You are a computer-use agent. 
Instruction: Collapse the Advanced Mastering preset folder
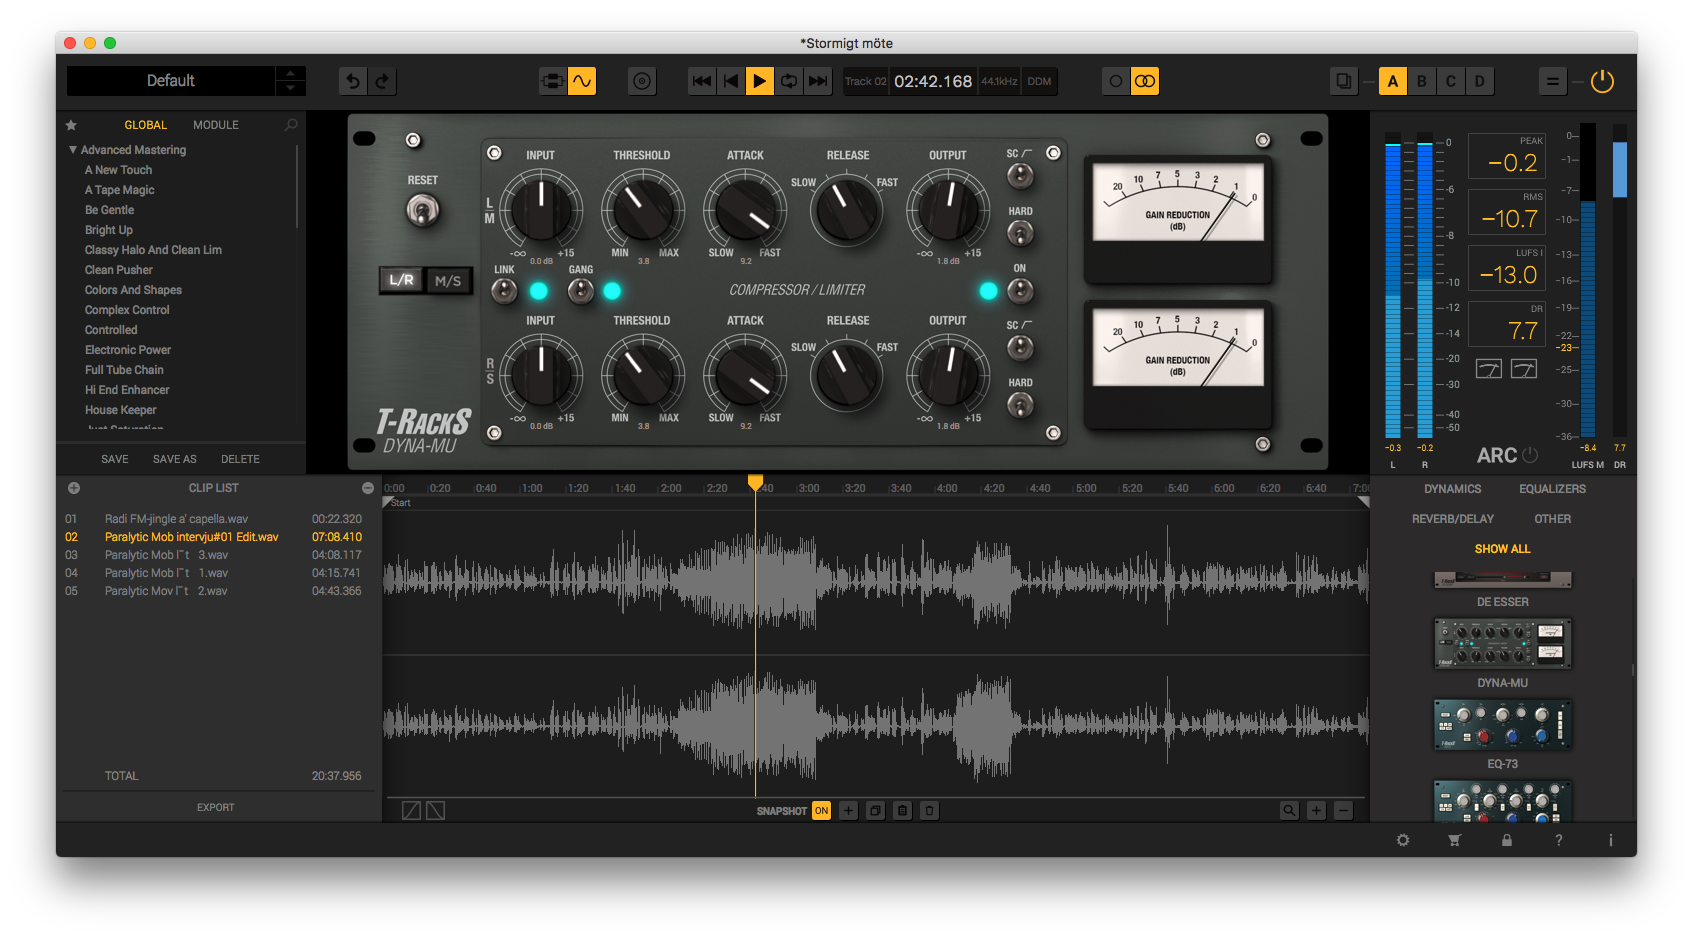73,150
